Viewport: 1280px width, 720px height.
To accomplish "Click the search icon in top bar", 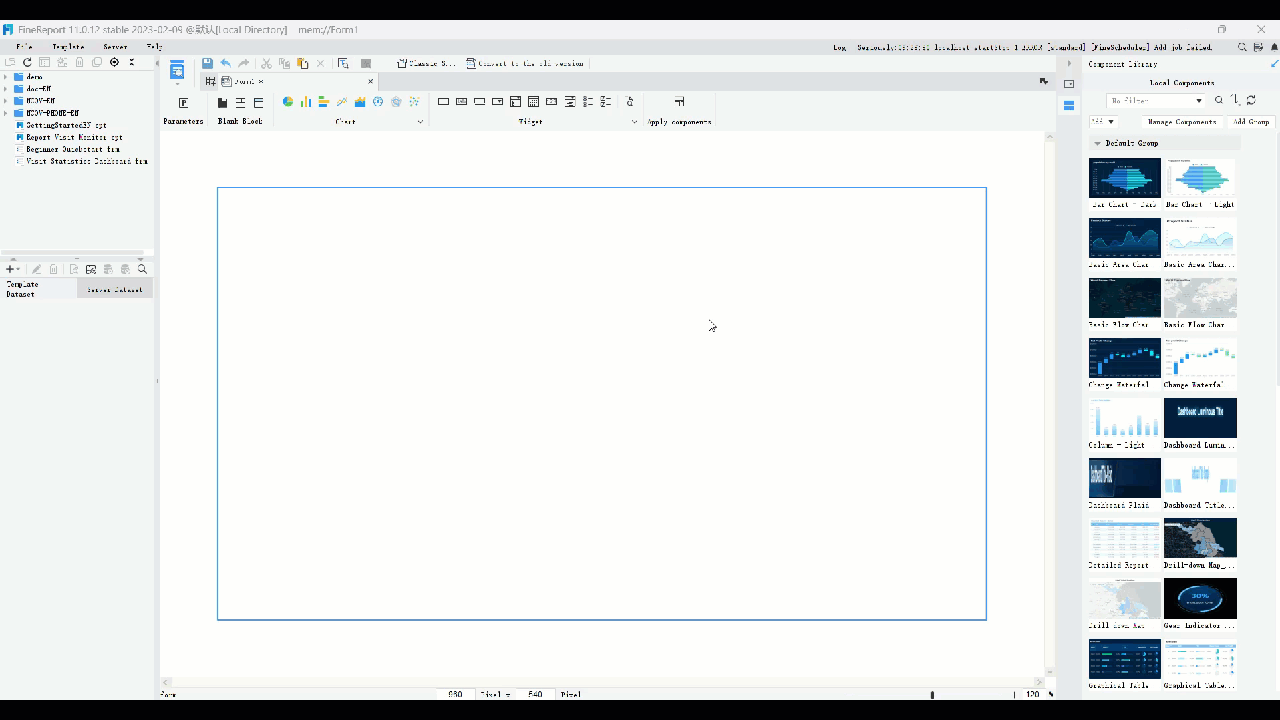I will point(1243,47).
